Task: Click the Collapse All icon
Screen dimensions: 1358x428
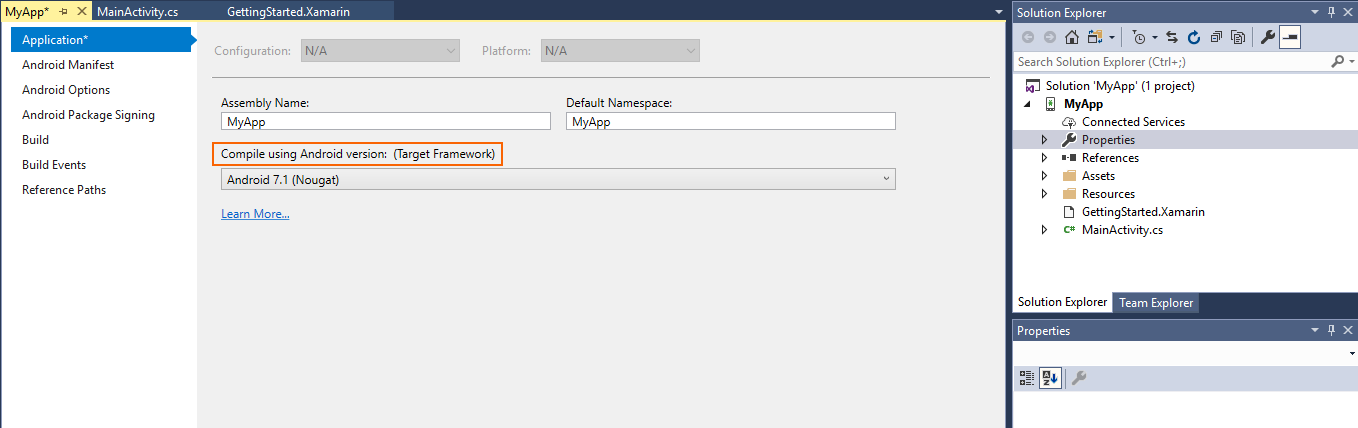Action: click(1216, 37)
